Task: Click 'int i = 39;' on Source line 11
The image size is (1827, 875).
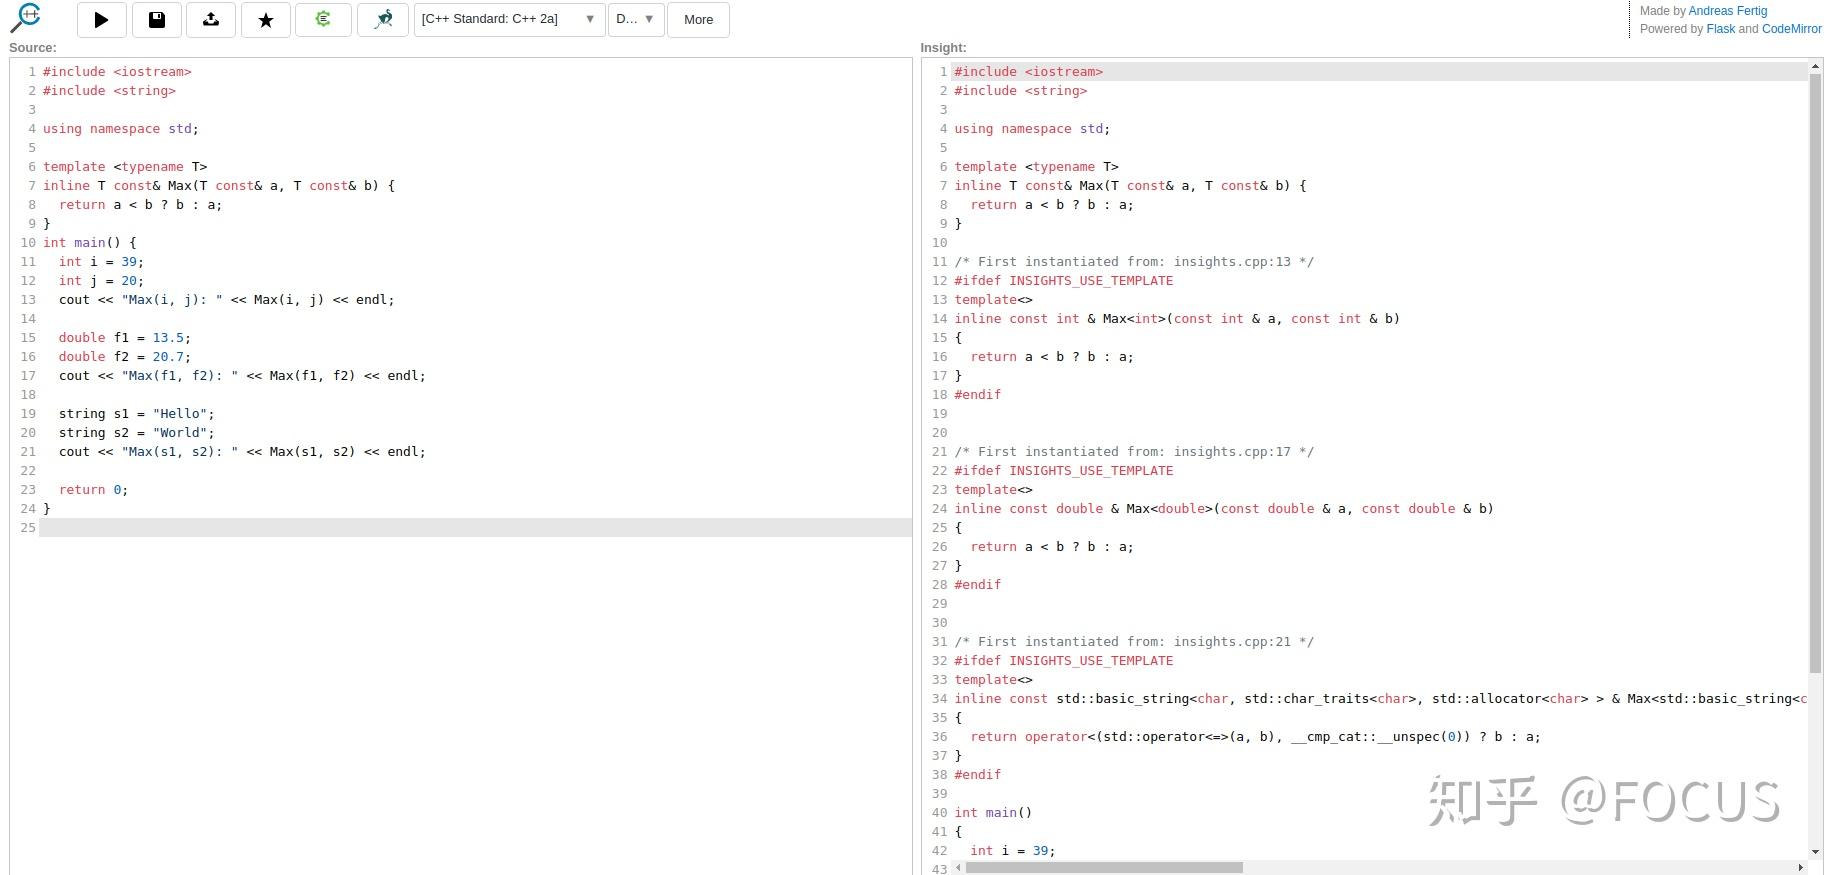Action: pos(101,262)
